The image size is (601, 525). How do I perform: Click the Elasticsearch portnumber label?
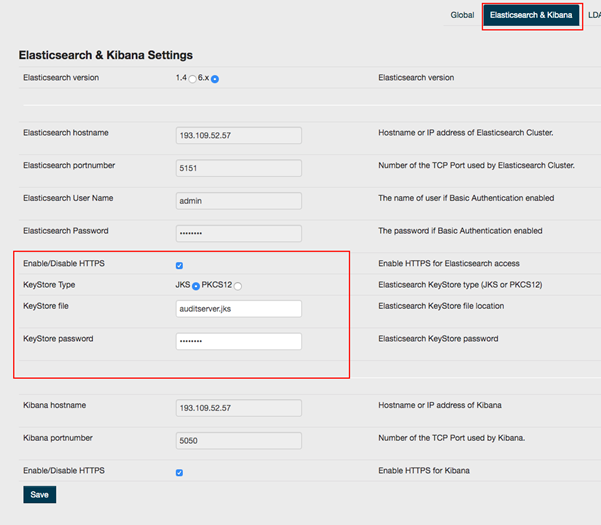[69, 165]
